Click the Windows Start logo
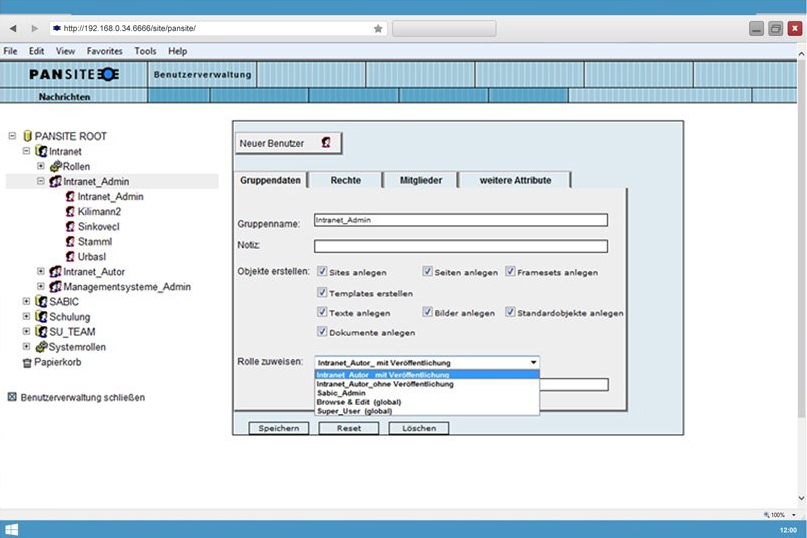This screenshot has height=538, width=807. pyautogui.click(x=11, y=529)
